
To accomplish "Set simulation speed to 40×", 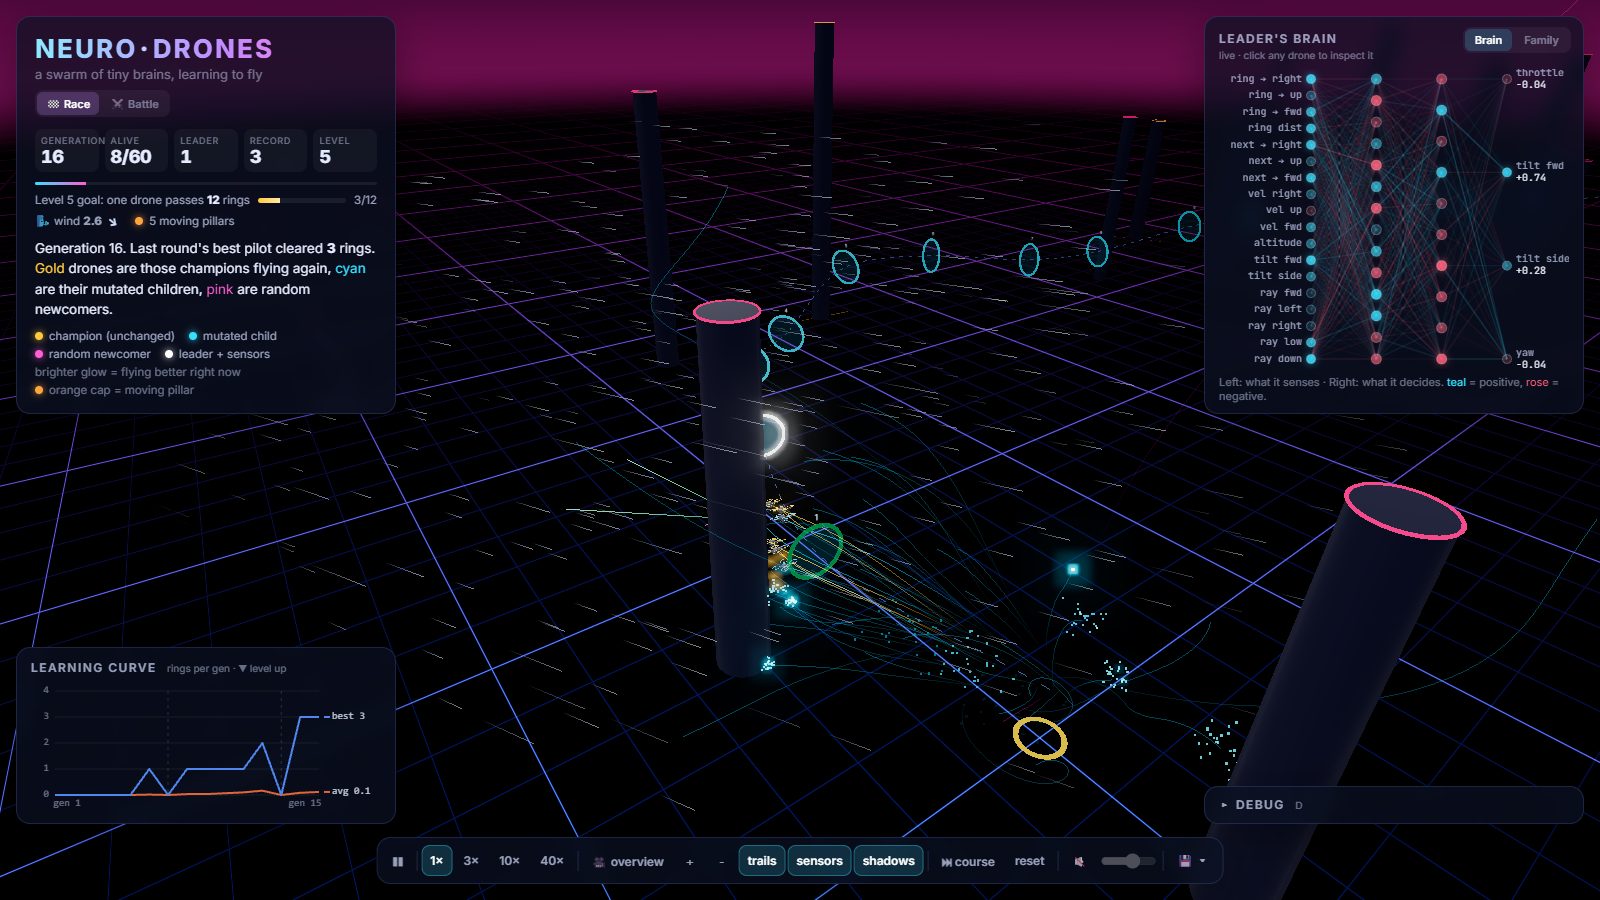I will [552, 861].
